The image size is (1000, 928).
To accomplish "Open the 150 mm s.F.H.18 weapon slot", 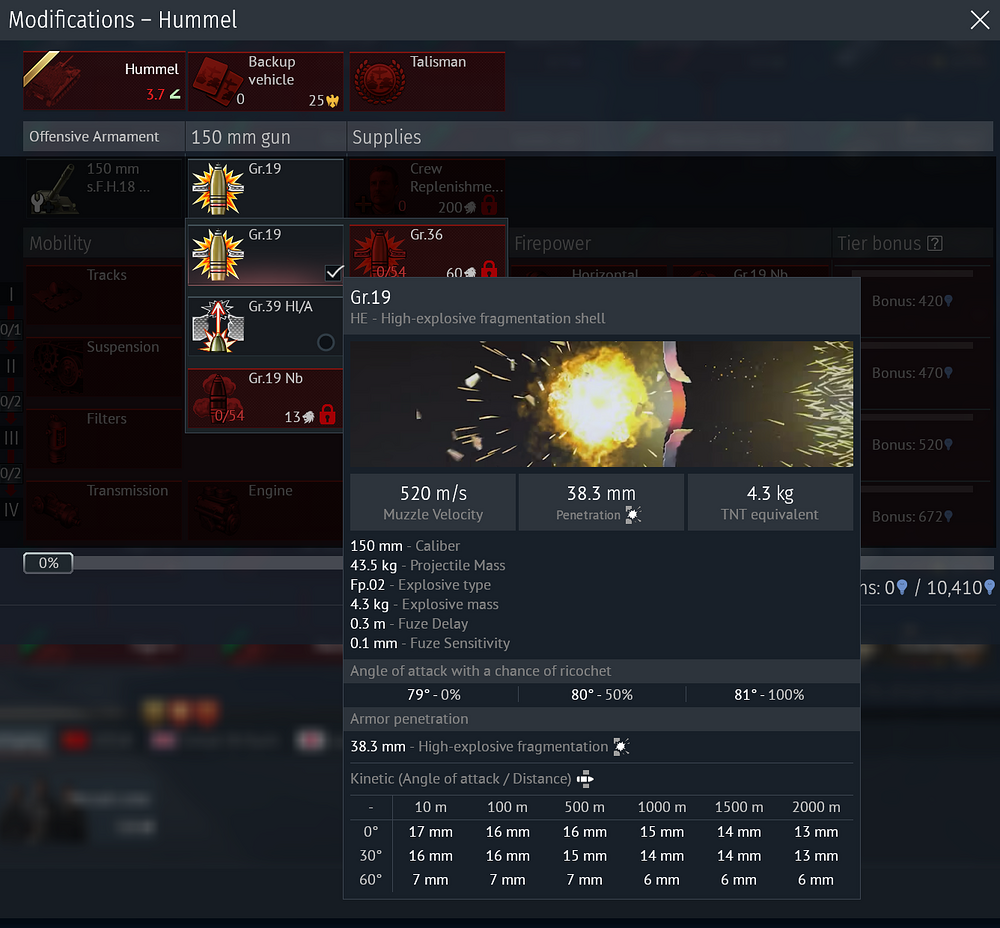I will (x=105, y=188).
